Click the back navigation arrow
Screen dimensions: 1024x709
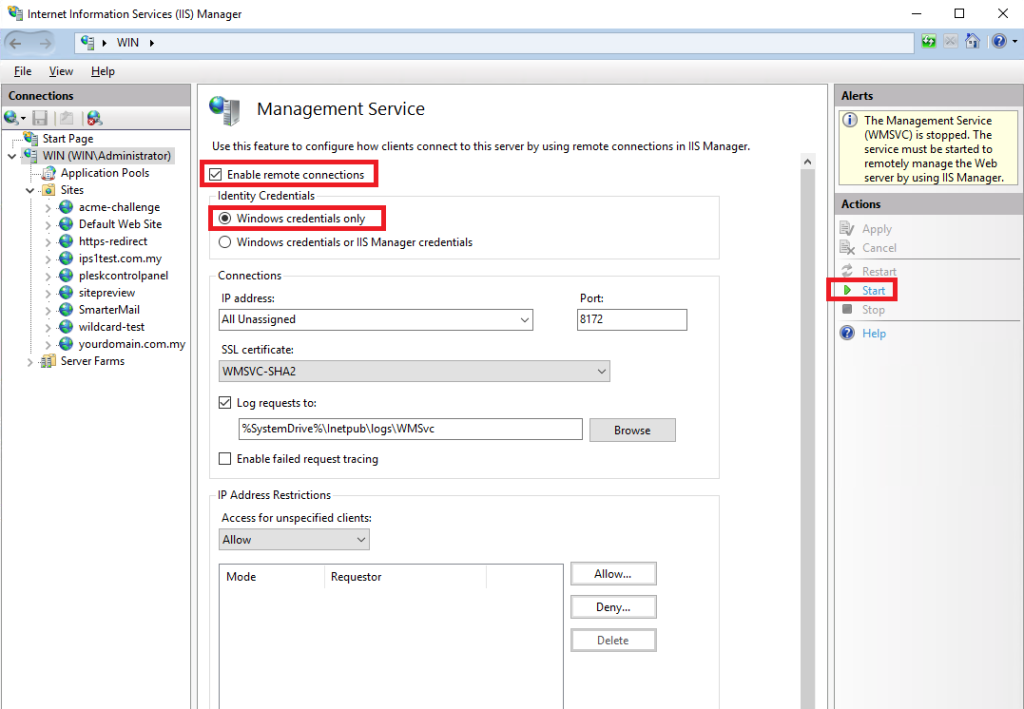click(x=17, y=42)
